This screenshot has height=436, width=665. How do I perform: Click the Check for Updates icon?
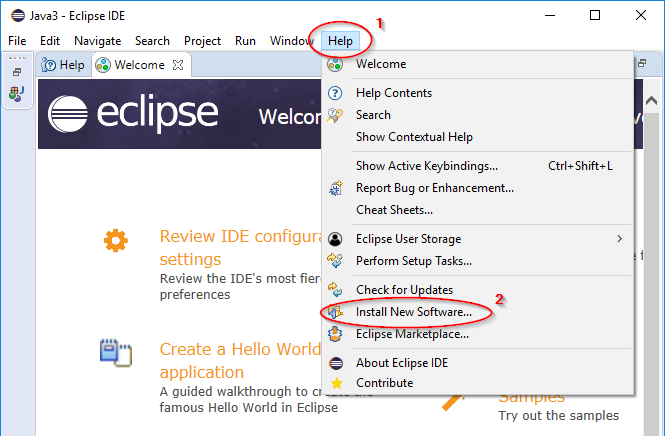coord(336,290)
